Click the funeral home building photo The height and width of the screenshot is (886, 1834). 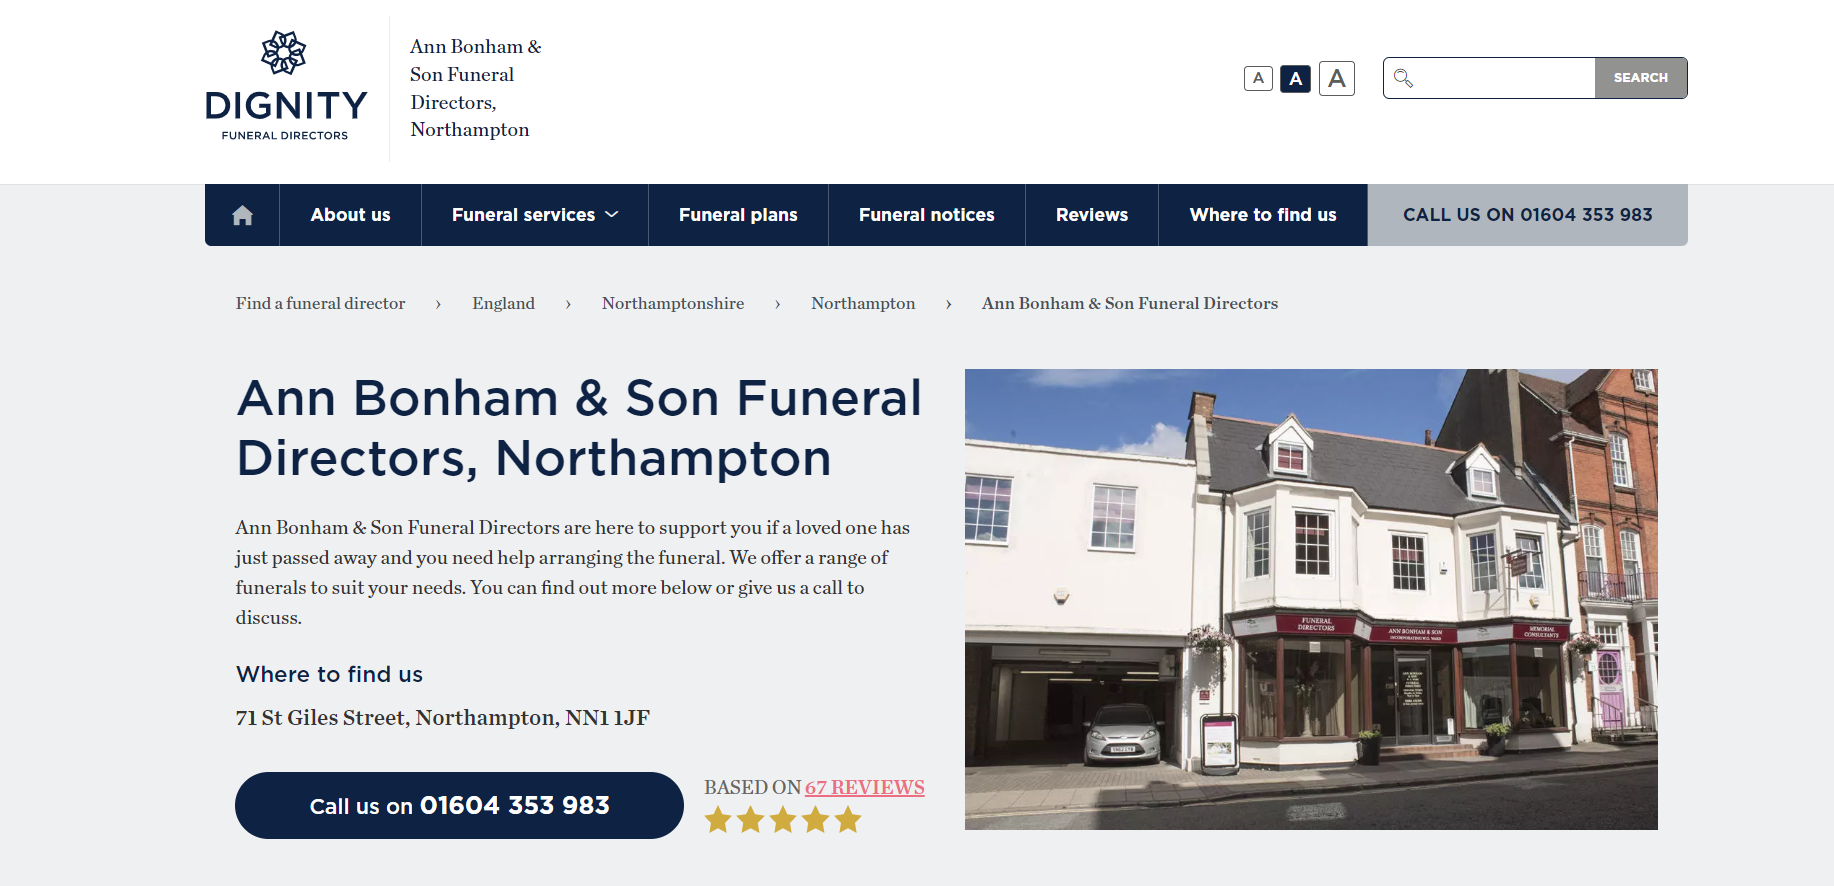1311,599
